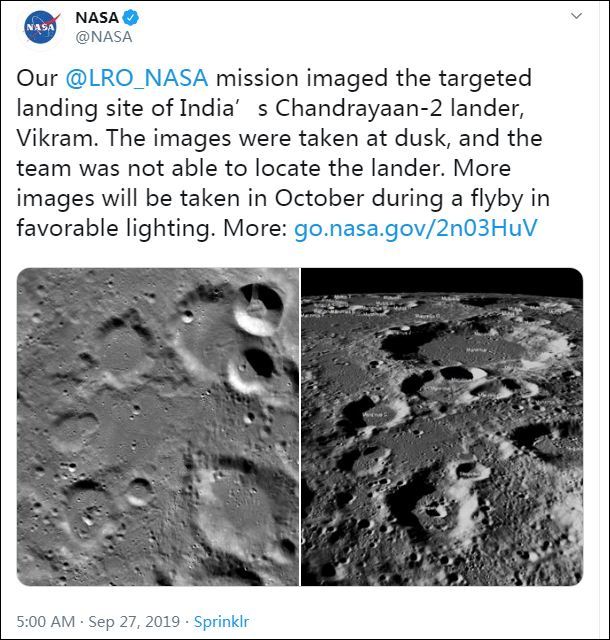This screenshot has width=610, height=640.
Task: Click the NASA logo profile avatar
Action: pyautogui.click(x=40, y=27)
